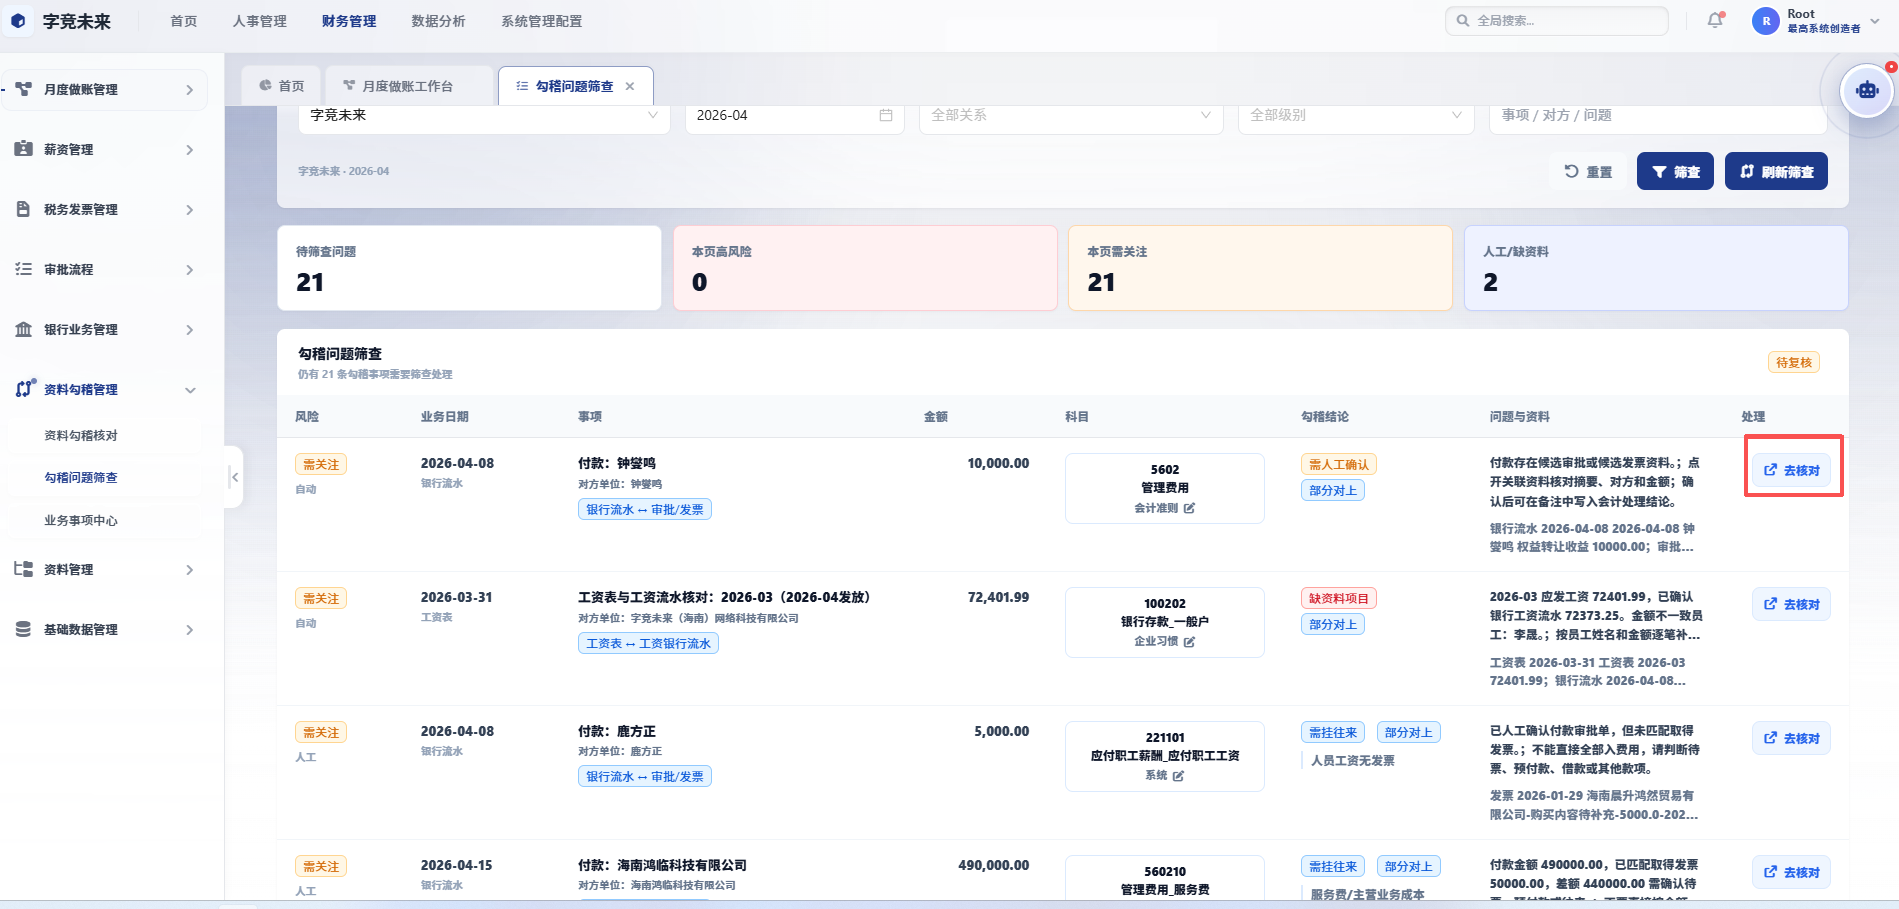Click the 需人工确认 tag

pyautogui.click(x=1338, y=464)
